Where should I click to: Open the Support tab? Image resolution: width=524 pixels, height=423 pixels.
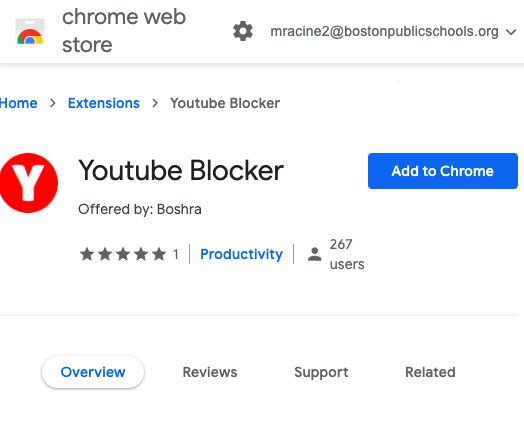click(321, 372)
